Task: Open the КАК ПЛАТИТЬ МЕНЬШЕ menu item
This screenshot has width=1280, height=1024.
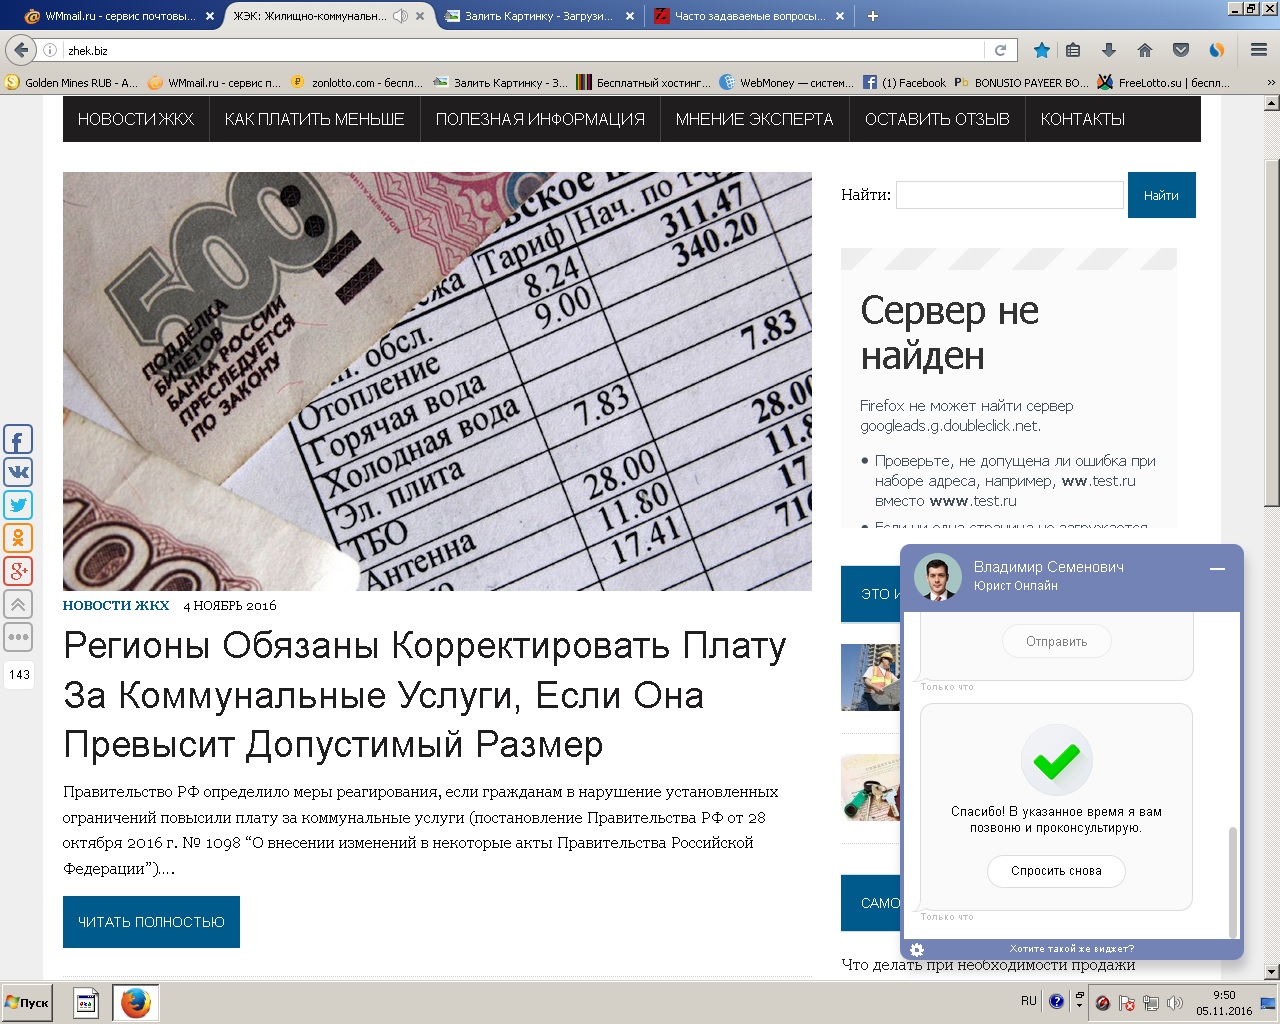Action: (314, 119)
